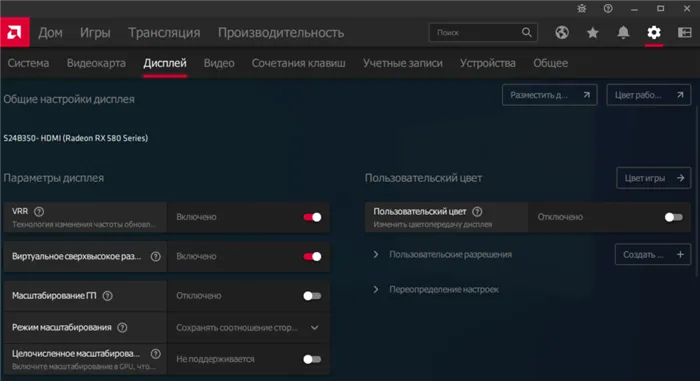This screenshot has width=700, height=381.
Task: Select the Дисплей subtab
Action: 165,63
